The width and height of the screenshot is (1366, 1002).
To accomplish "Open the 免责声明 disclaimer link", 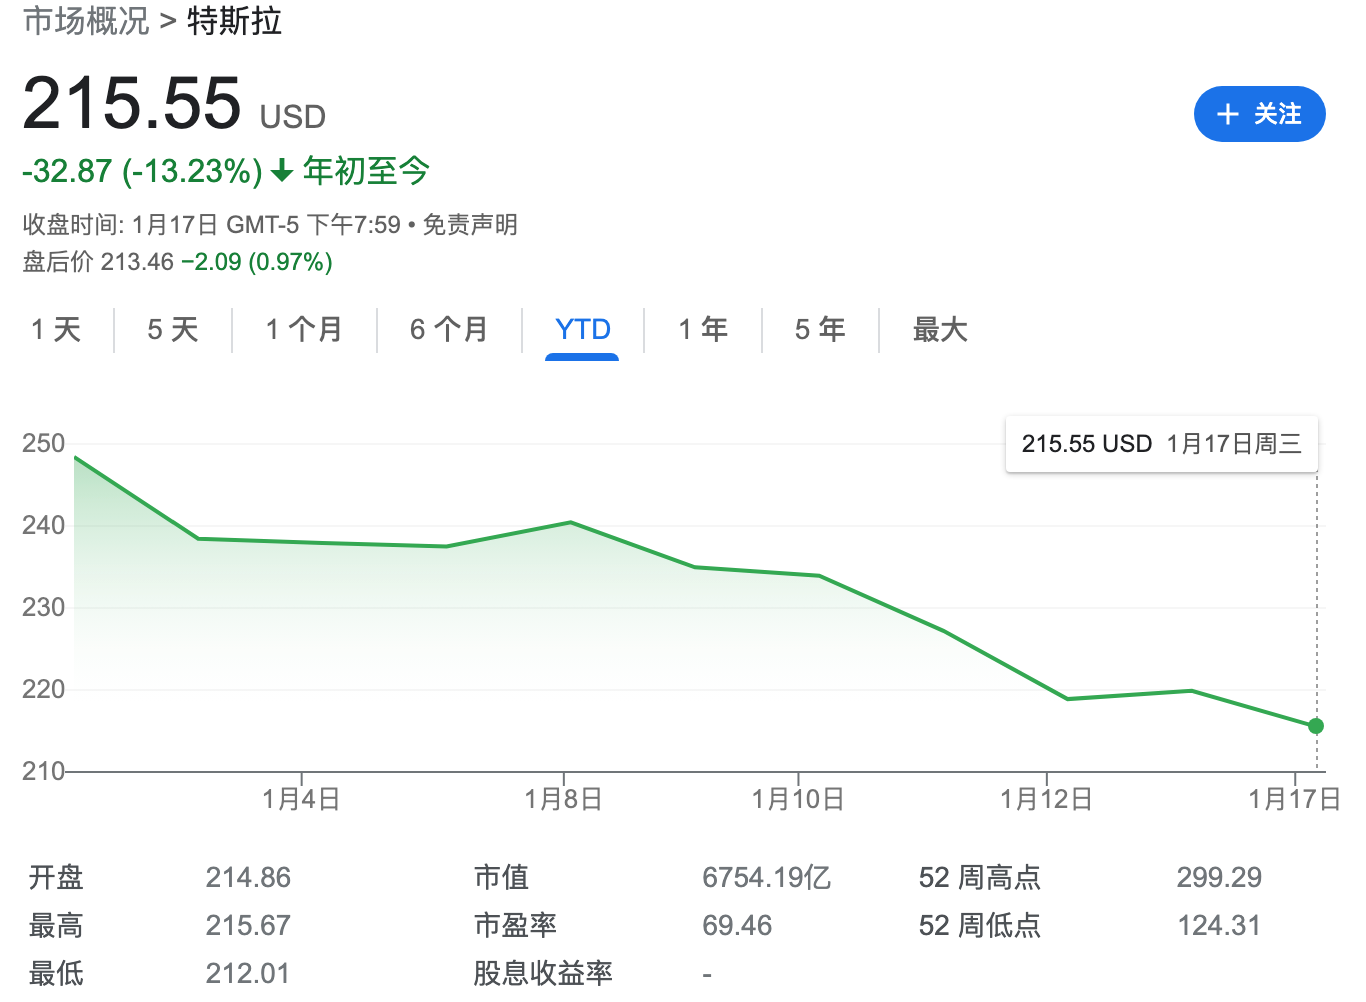I will 470,224.
